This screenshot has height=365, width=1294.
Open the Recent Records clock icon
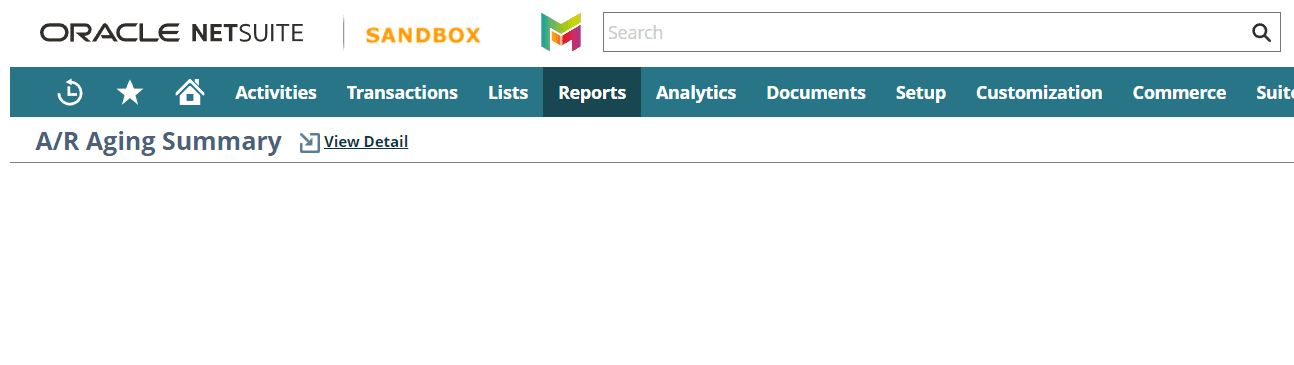(x=70, y=92)
